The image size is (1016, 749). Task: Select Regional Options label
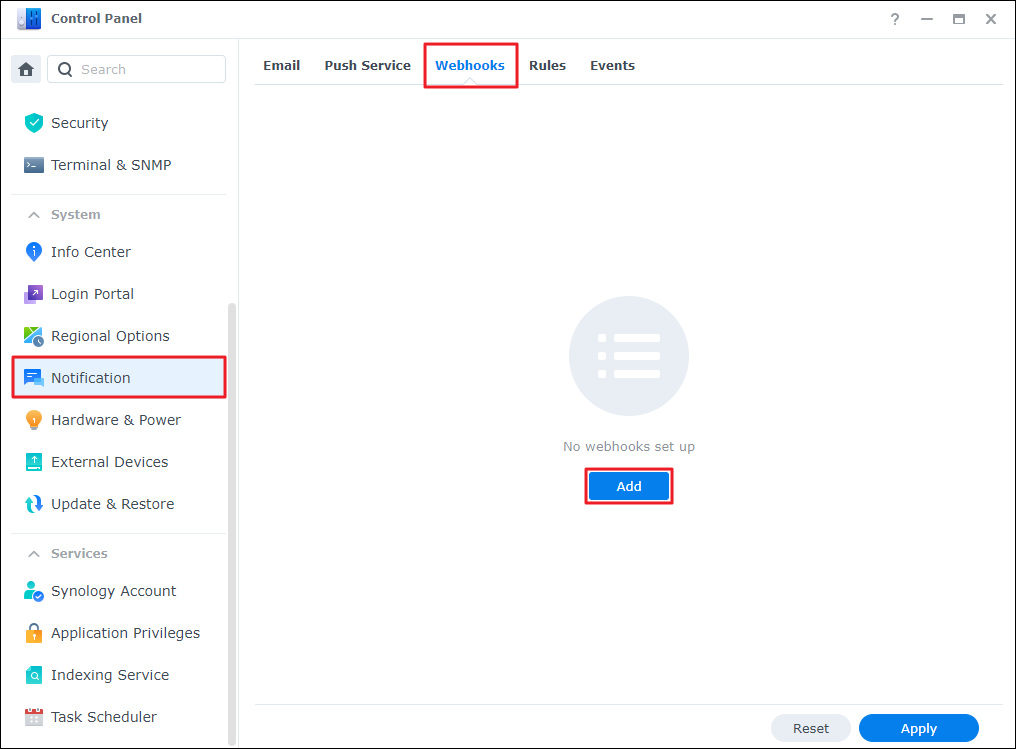110,336
